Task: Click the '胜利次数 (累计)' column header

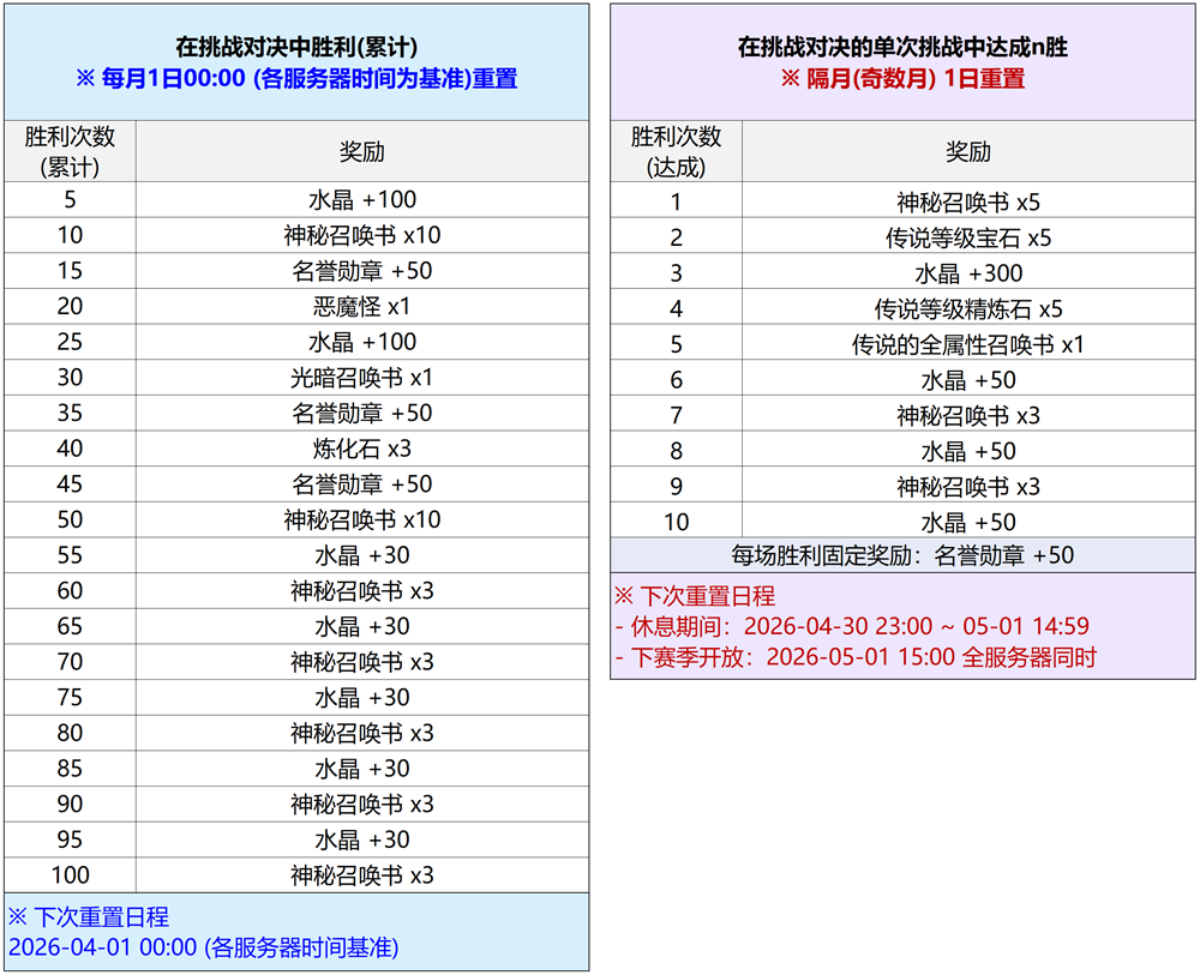Action: [x=70, y=152]
